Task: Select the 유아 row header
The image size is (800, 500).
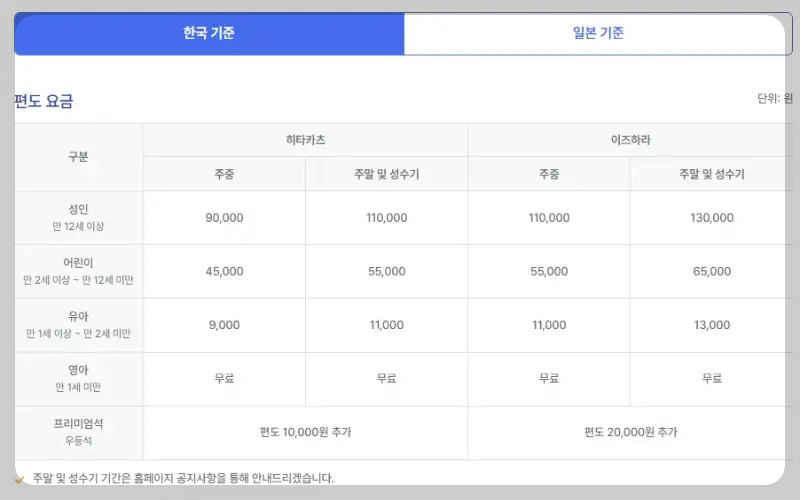Action: (x=79, y=325)
